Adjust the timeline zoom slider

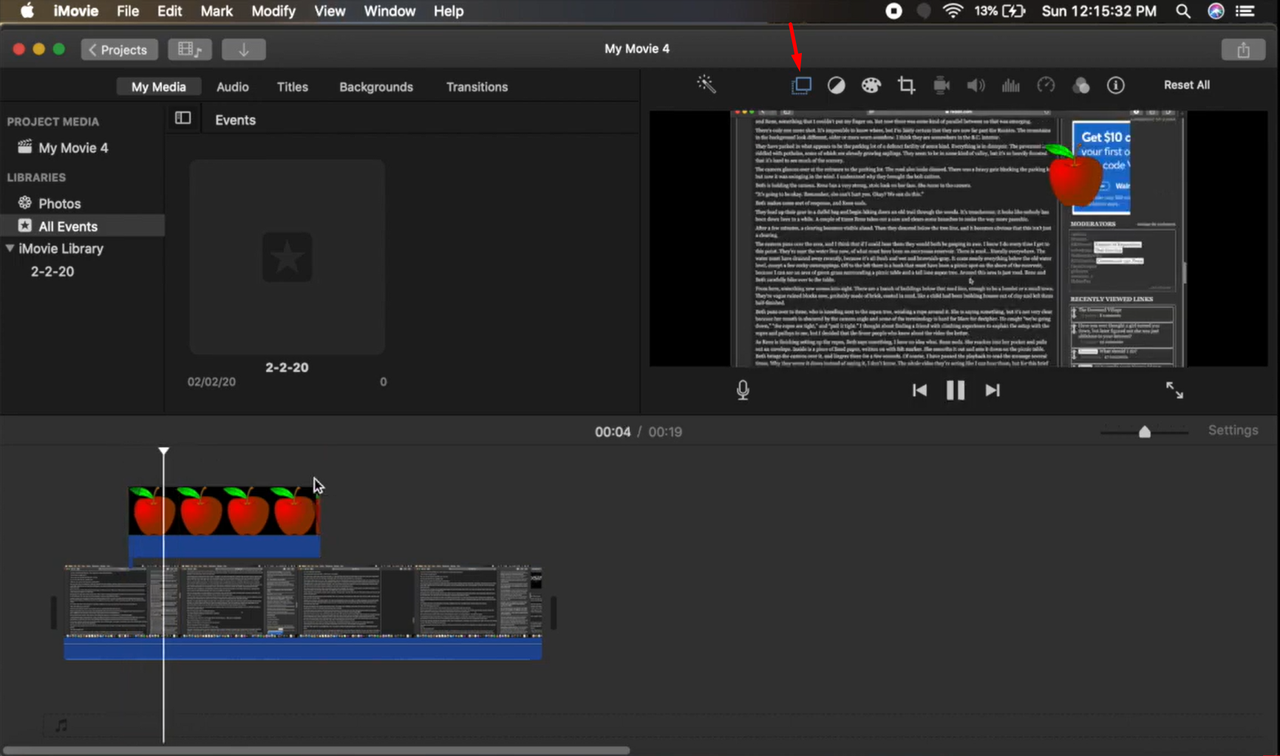pos(1145,432)
